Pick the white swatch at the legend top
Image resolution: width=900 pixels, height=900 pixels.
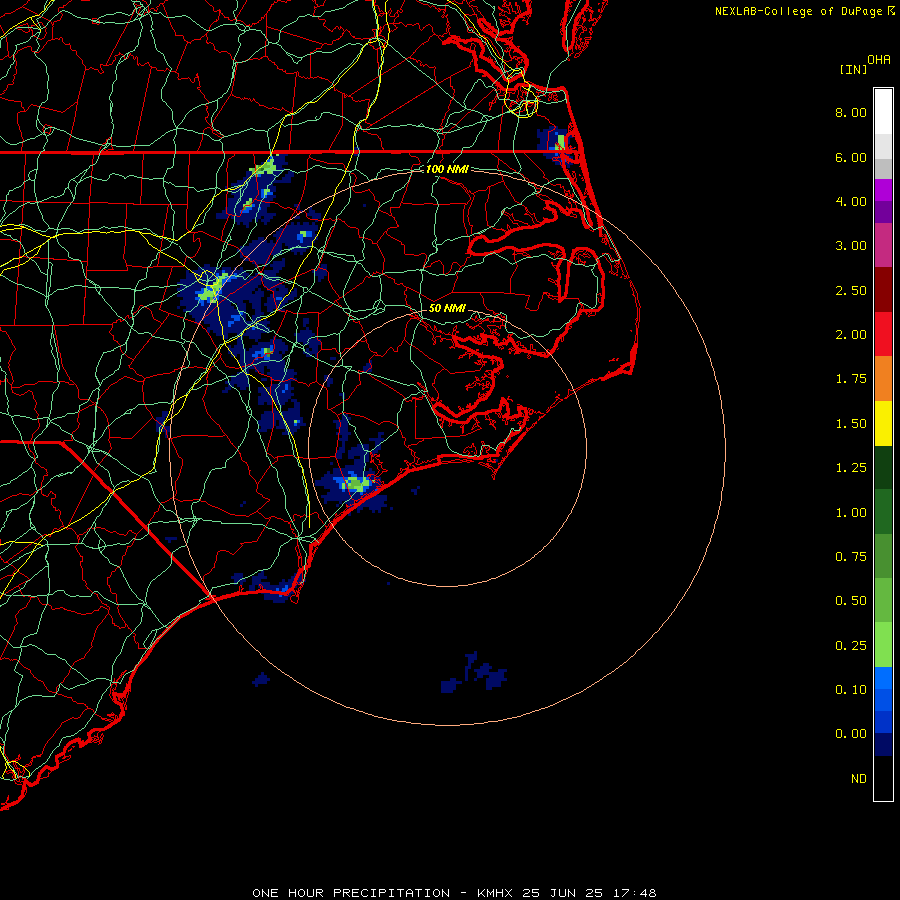click(x=883, y=111)
